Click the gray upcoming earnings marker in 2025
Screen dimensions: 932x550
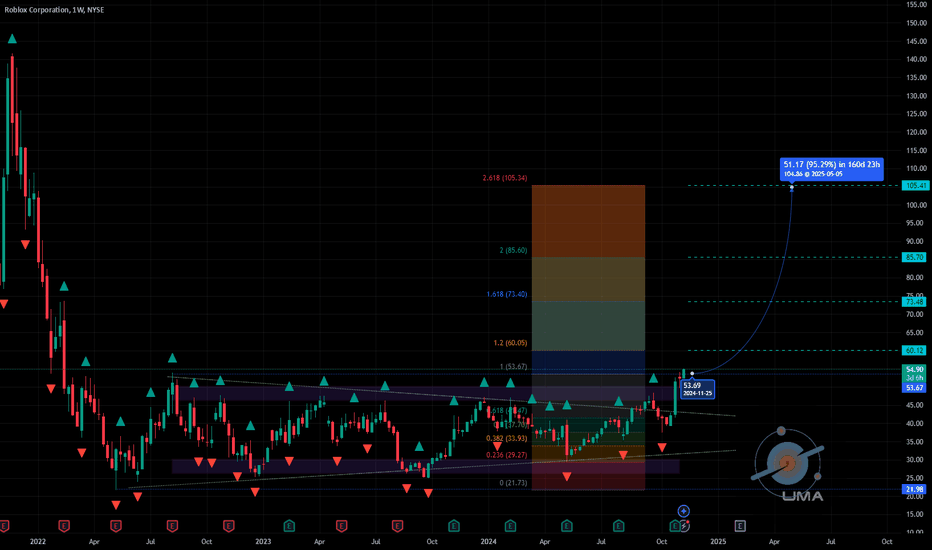(x=740, y=526)
